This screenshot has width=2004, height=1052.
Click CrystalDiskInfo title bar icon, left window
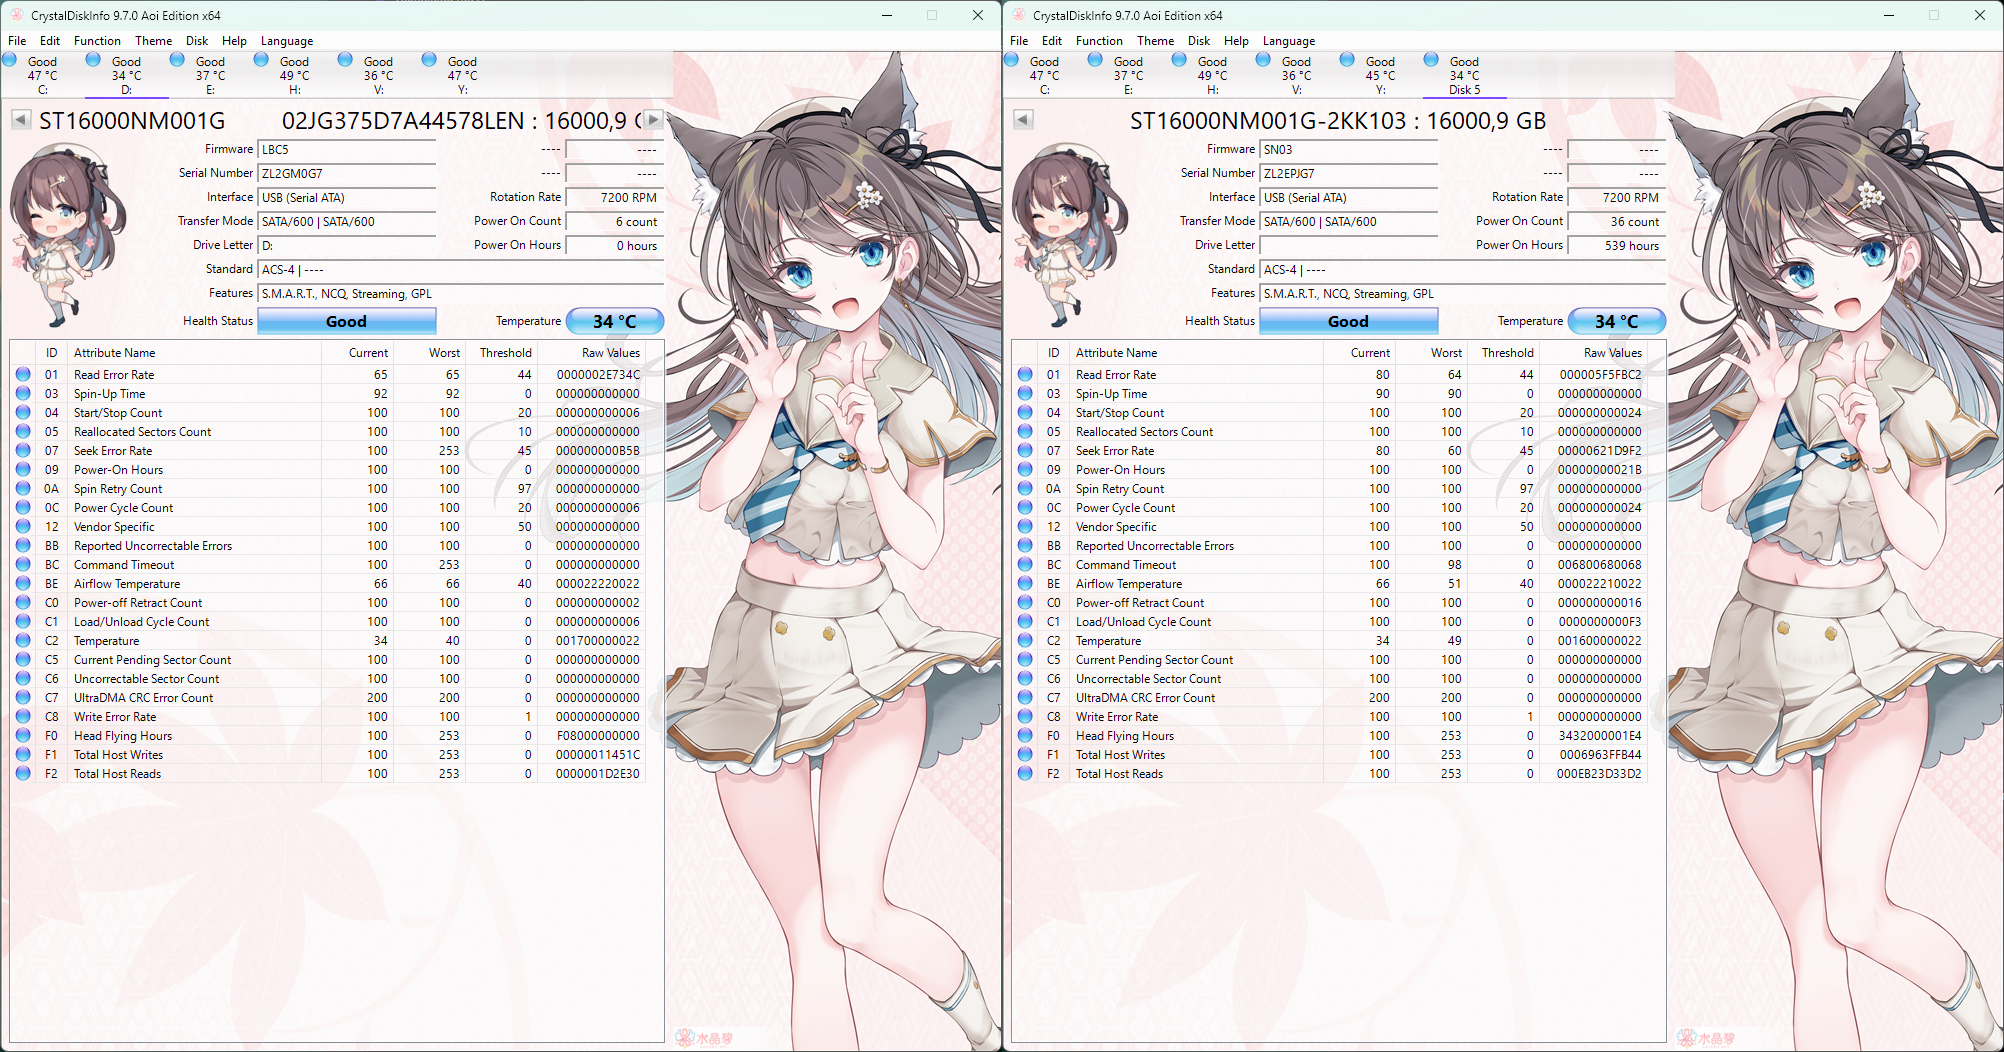click(16, 15)
